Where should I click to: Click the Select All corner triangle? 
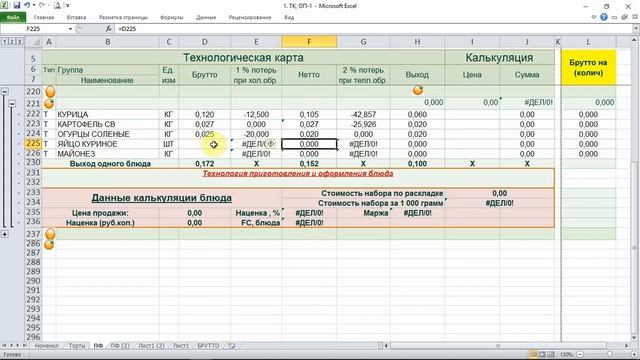33,42
